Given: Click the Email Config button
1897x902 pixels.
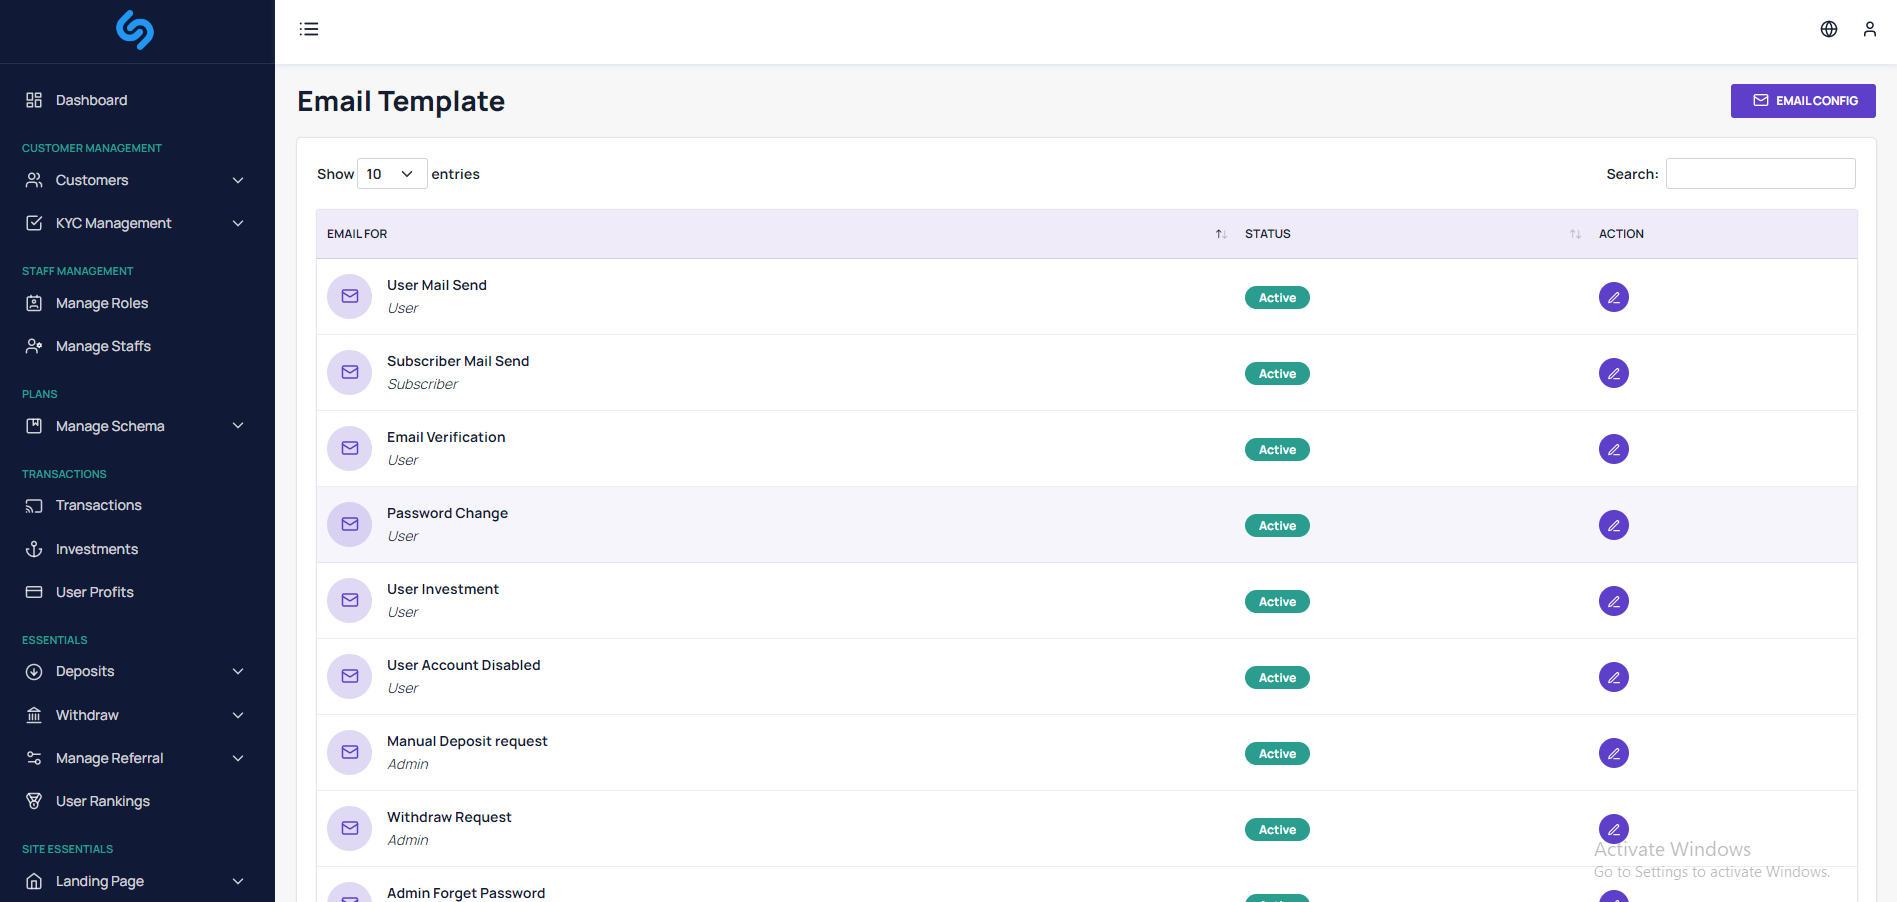Looking at the screenshot, I should click(1802, 101).
